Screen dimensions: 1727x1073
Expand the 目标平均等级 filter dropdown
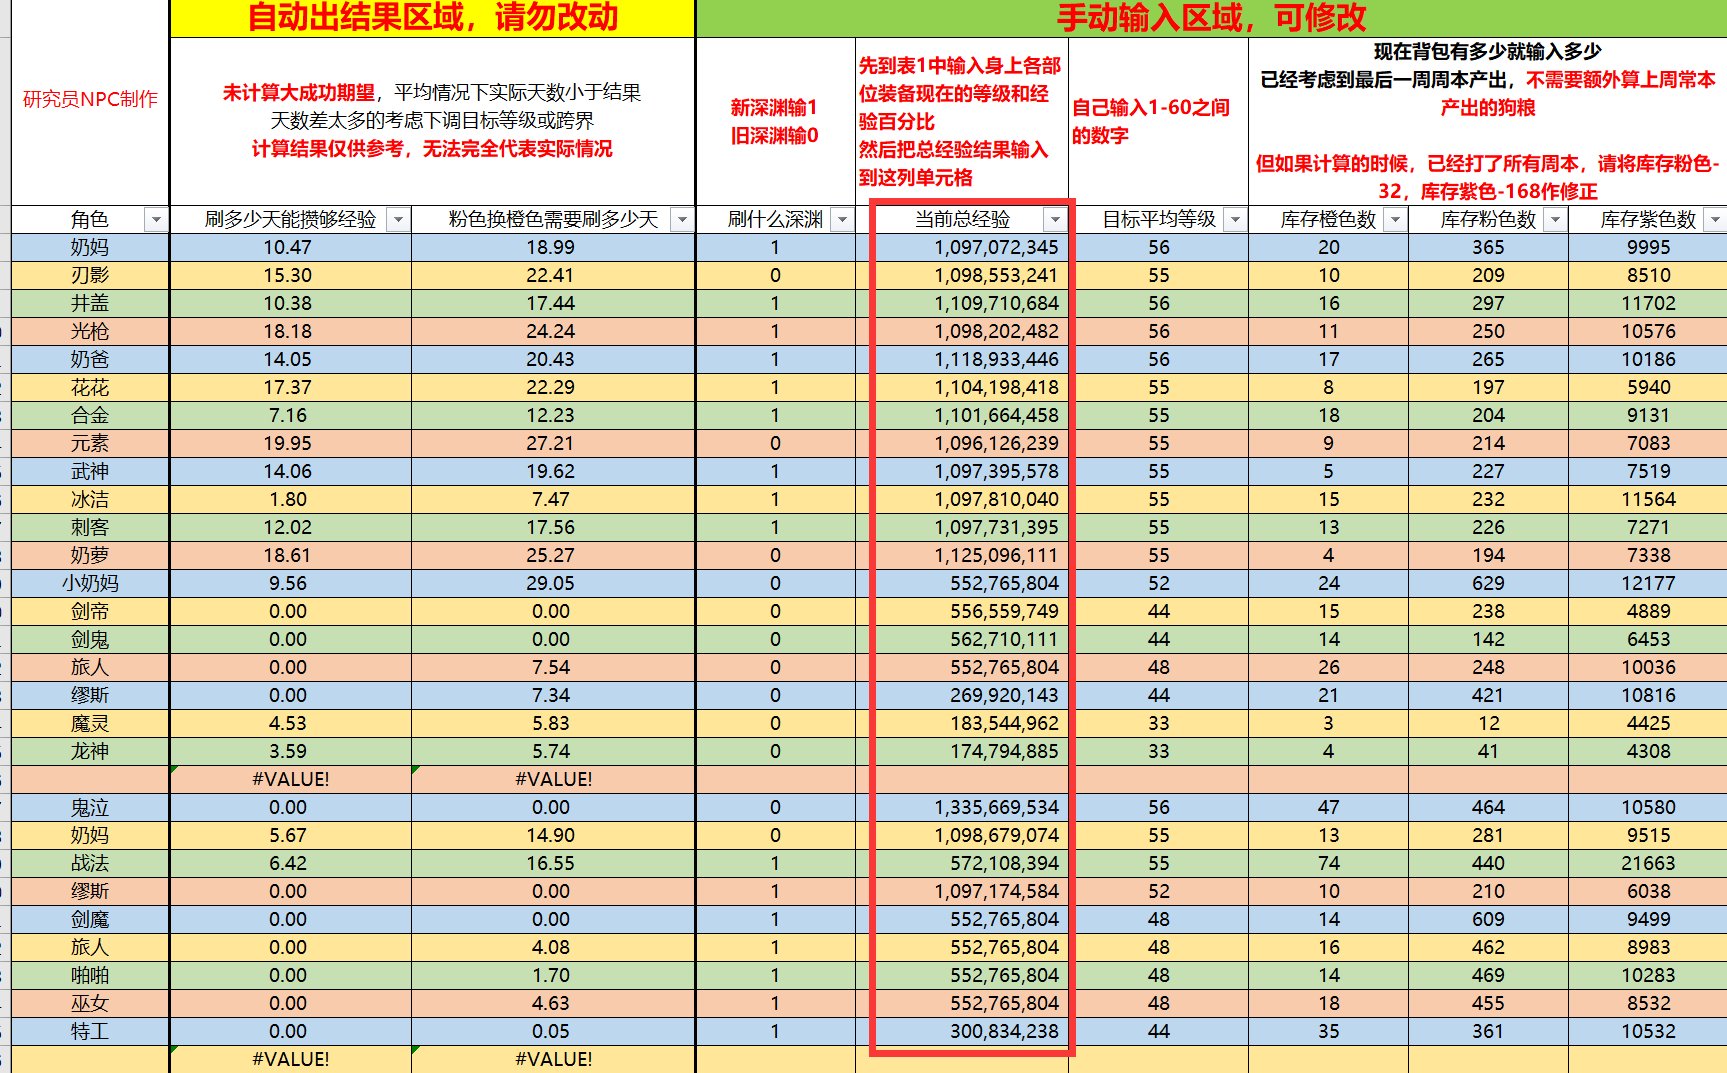pos(1235,220)
